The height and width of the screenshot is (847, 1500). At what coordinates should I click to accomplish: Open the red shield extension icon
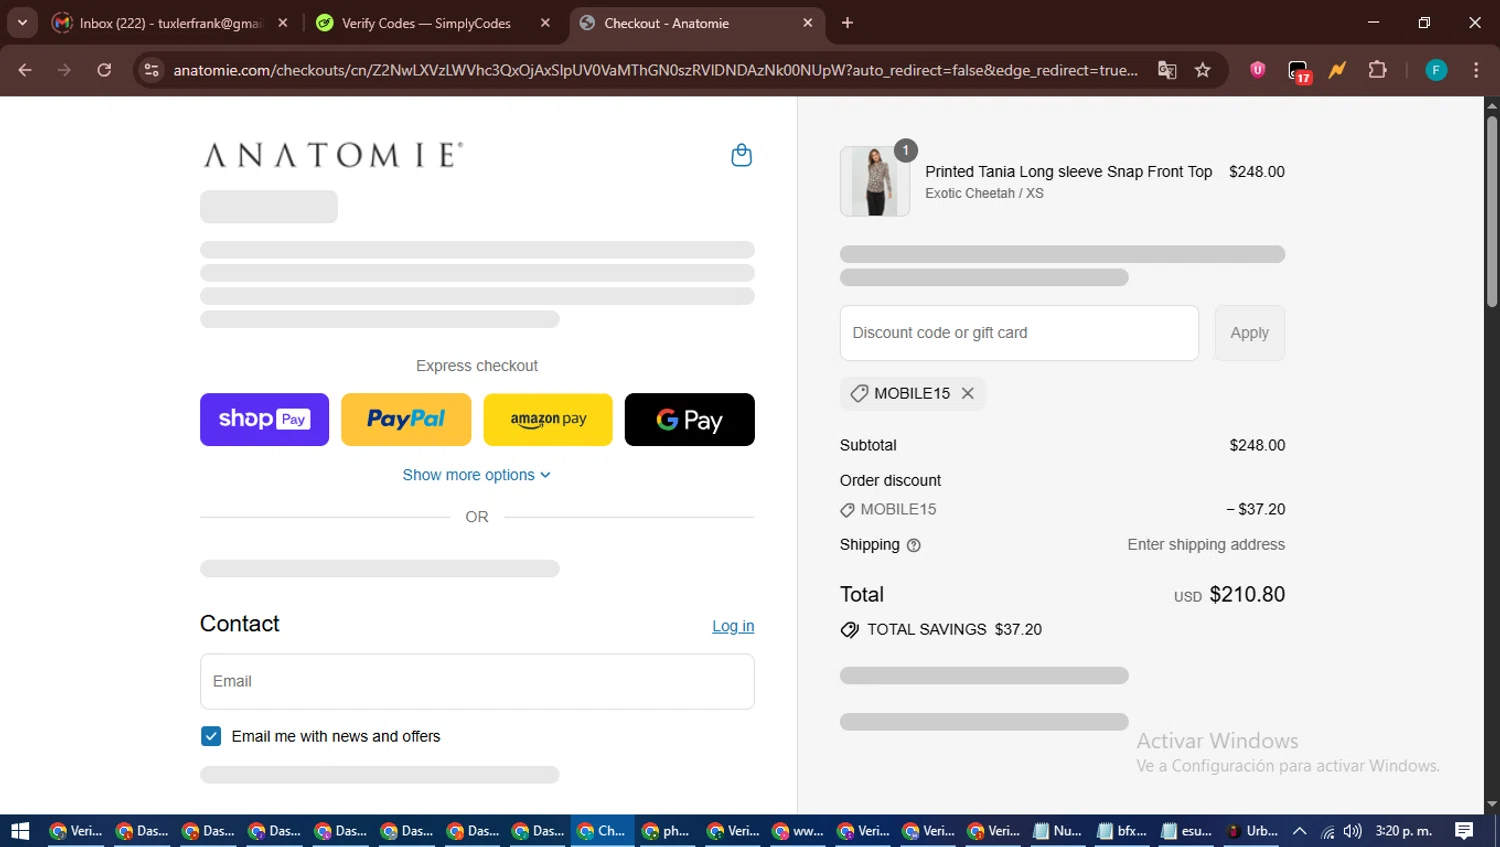click(x=1258, y=70)
